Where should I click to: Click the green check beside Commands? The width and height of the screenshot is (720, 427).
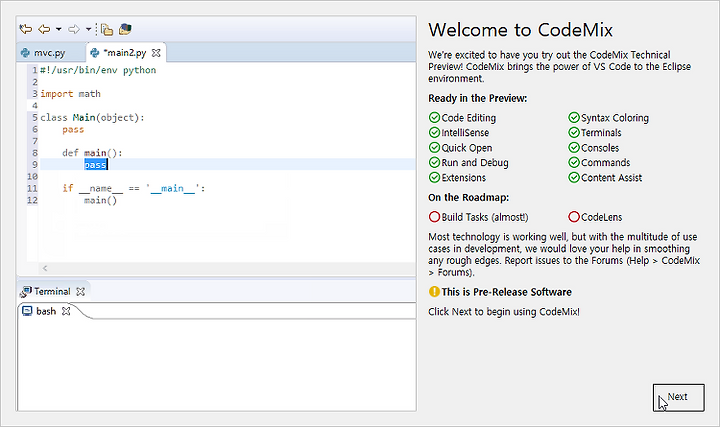[574, 163]
